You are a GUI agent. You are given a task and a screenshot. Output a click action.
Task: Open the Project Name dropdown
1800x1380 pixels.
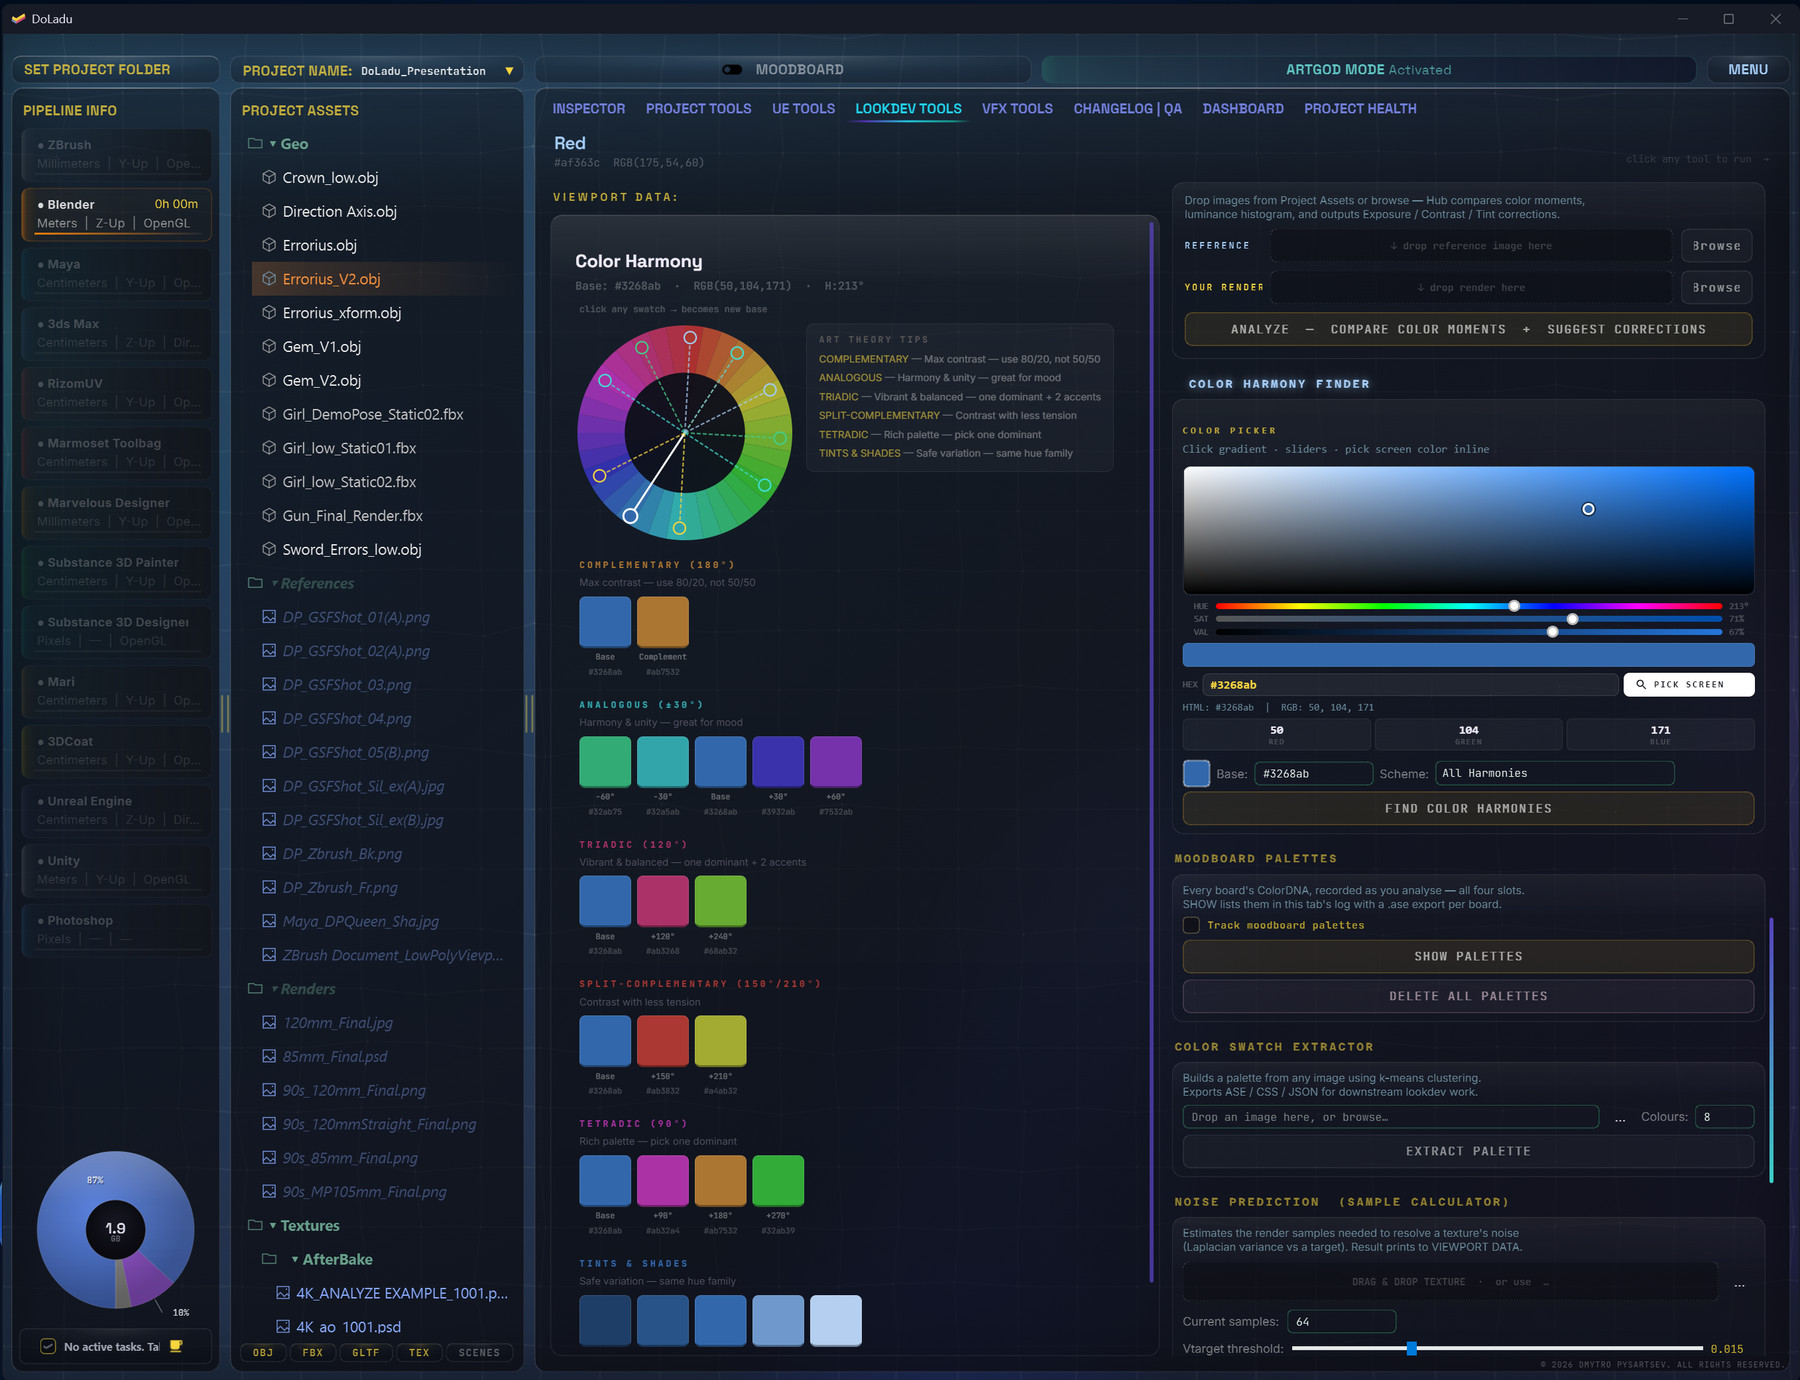pos(509,71)
